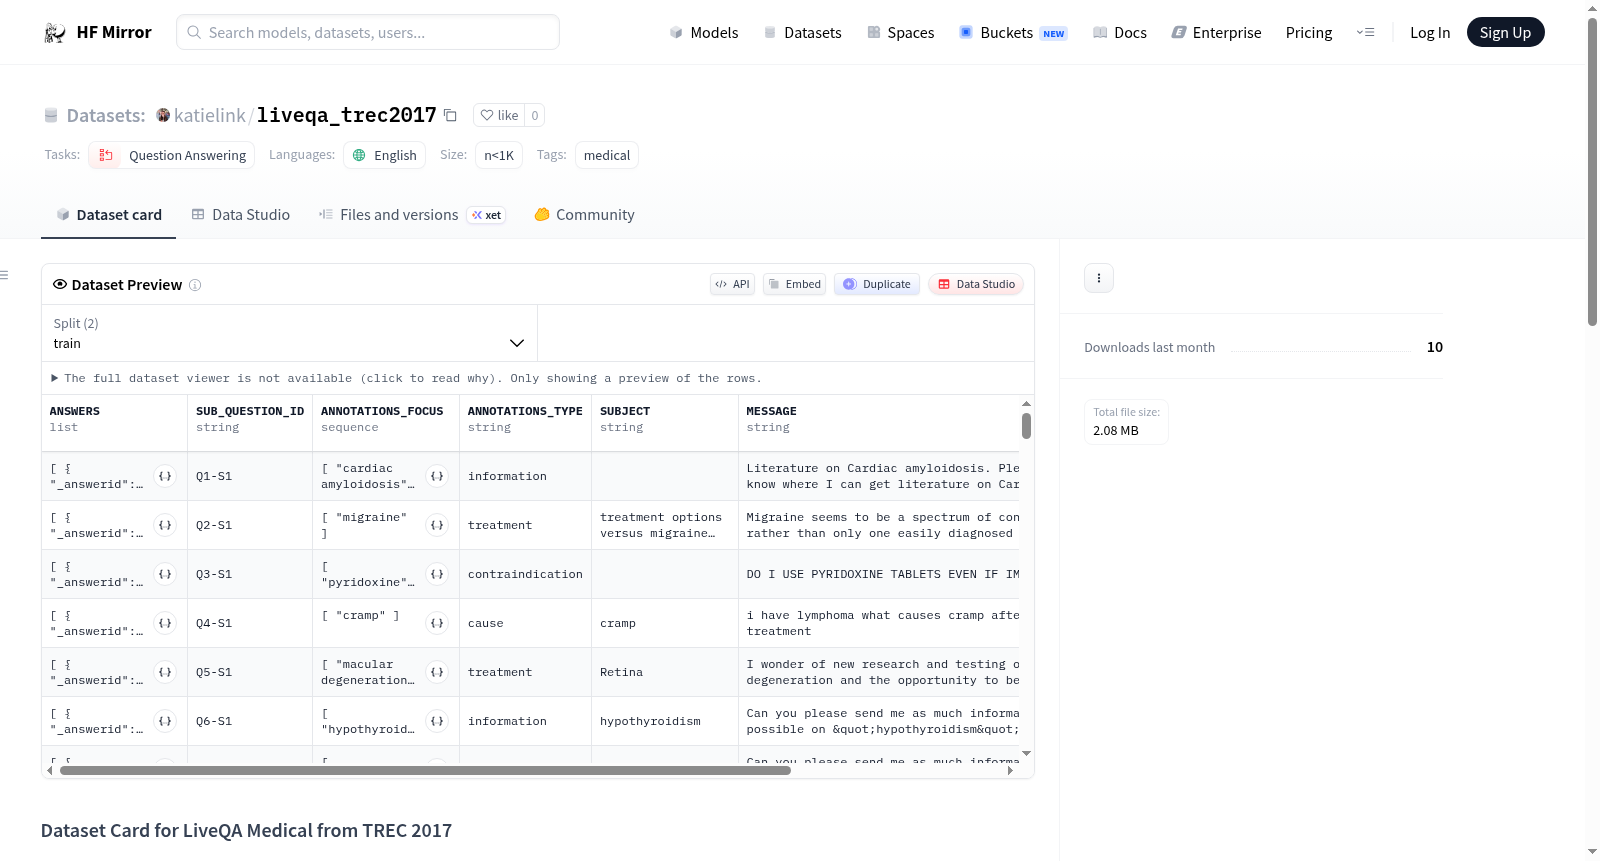Open Models in the top navigation
Screen dimensions: 1600x861
[x=704, y=33]
